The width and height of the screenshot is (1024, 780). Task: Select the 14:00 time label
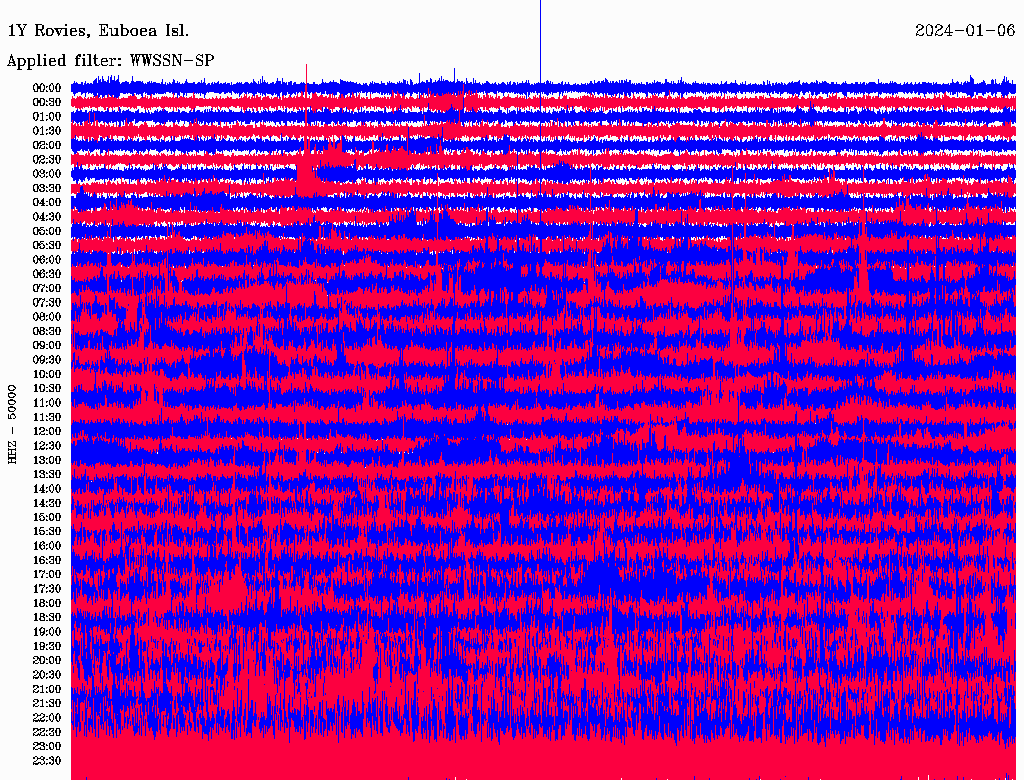47,489
